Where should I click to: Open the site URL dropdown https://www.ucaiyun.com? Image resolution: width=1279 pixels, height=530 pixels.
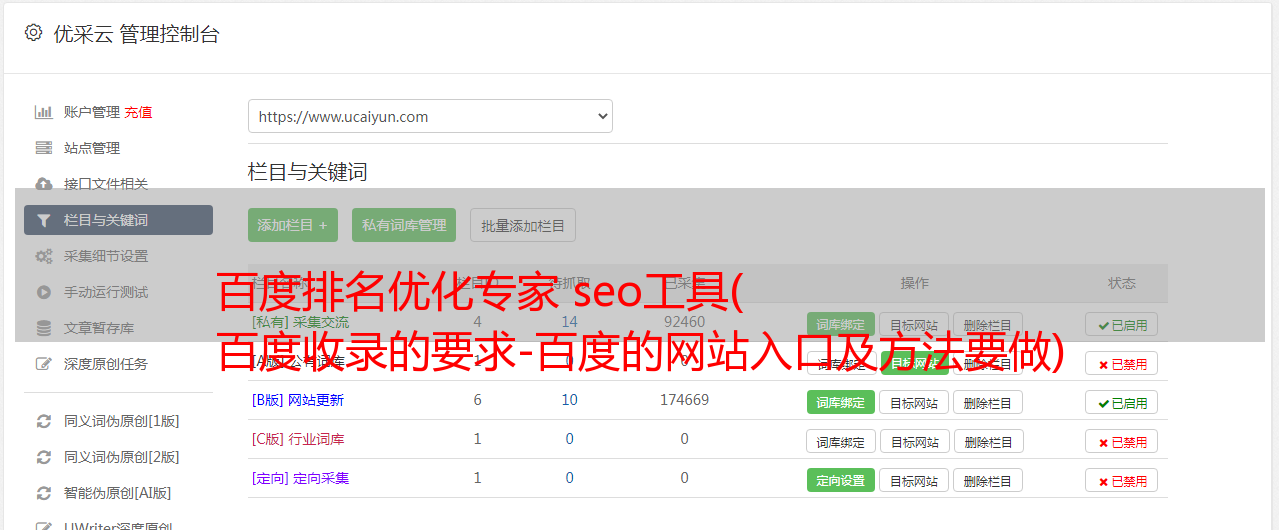coord(430,116)
